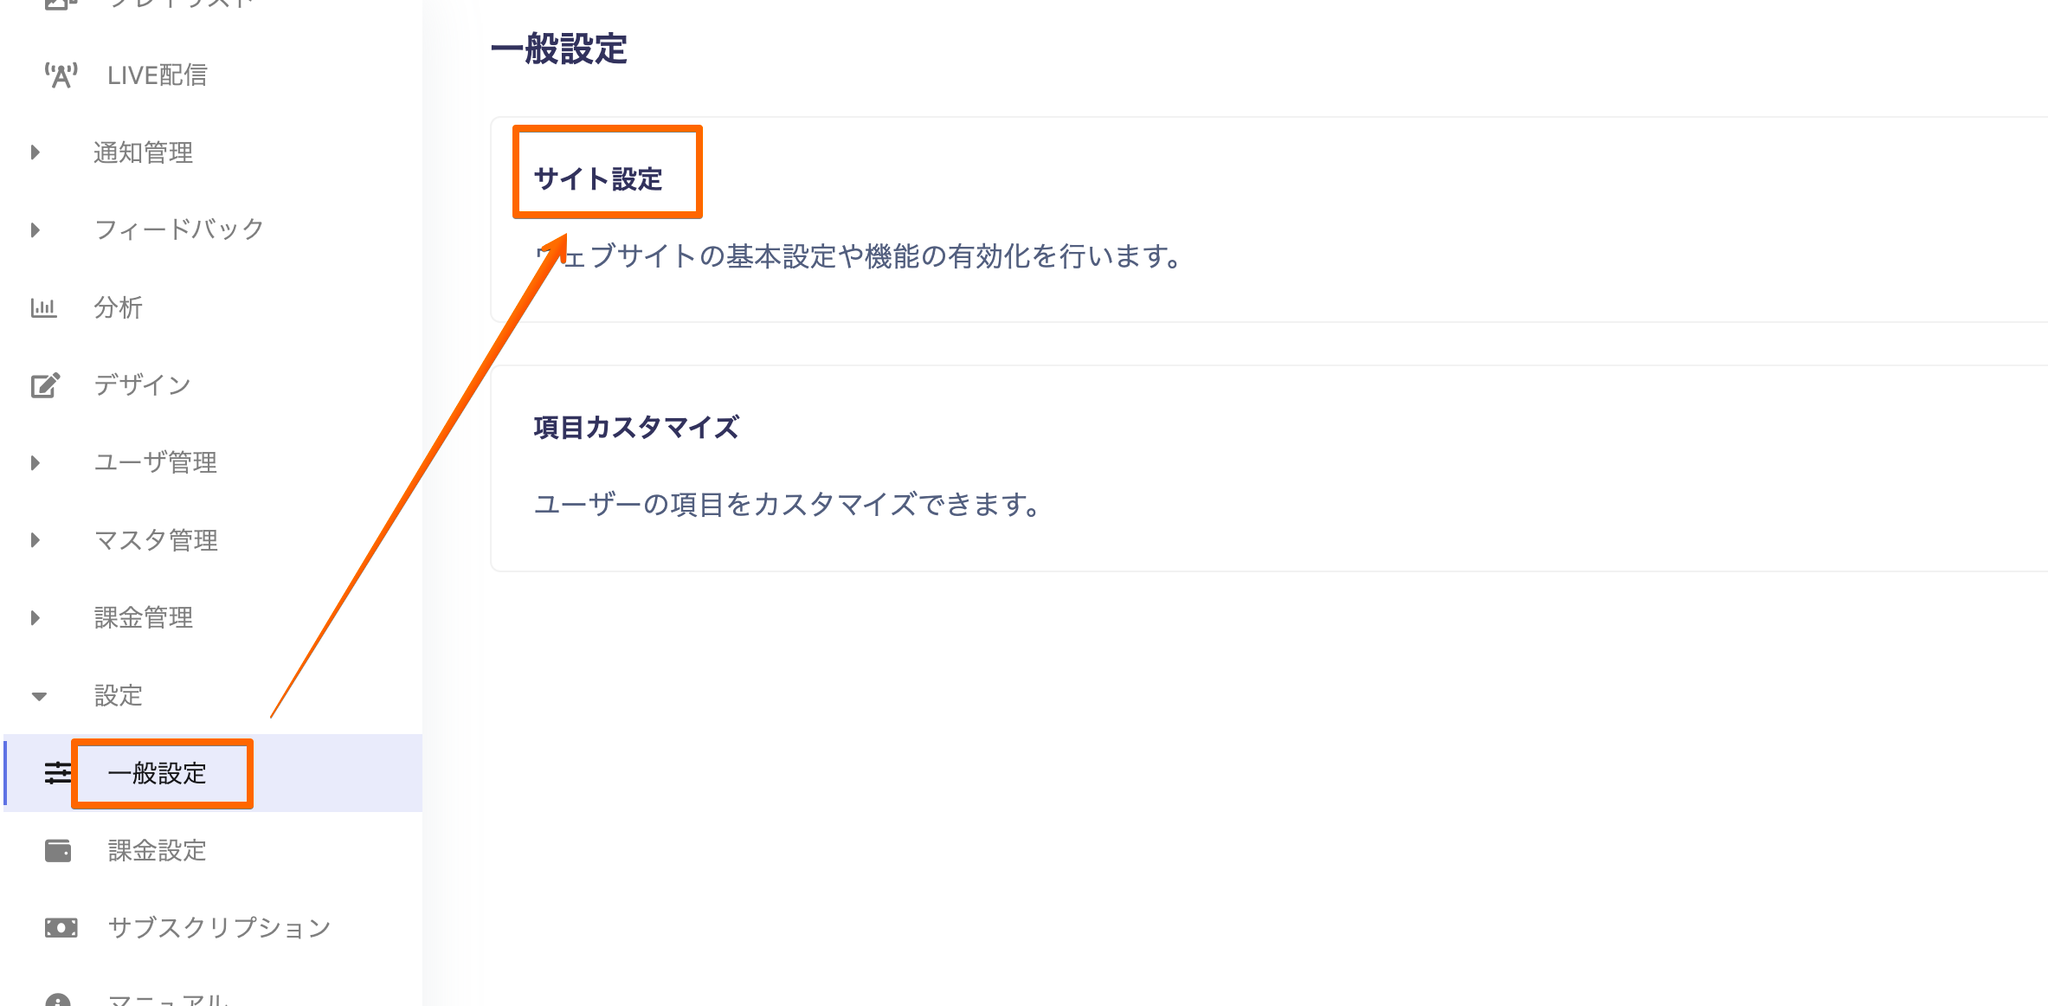The height and width of the screenshot is (1006, 2048).
Task: Click the 分析 bar chart icon
Action: point(44,308)
